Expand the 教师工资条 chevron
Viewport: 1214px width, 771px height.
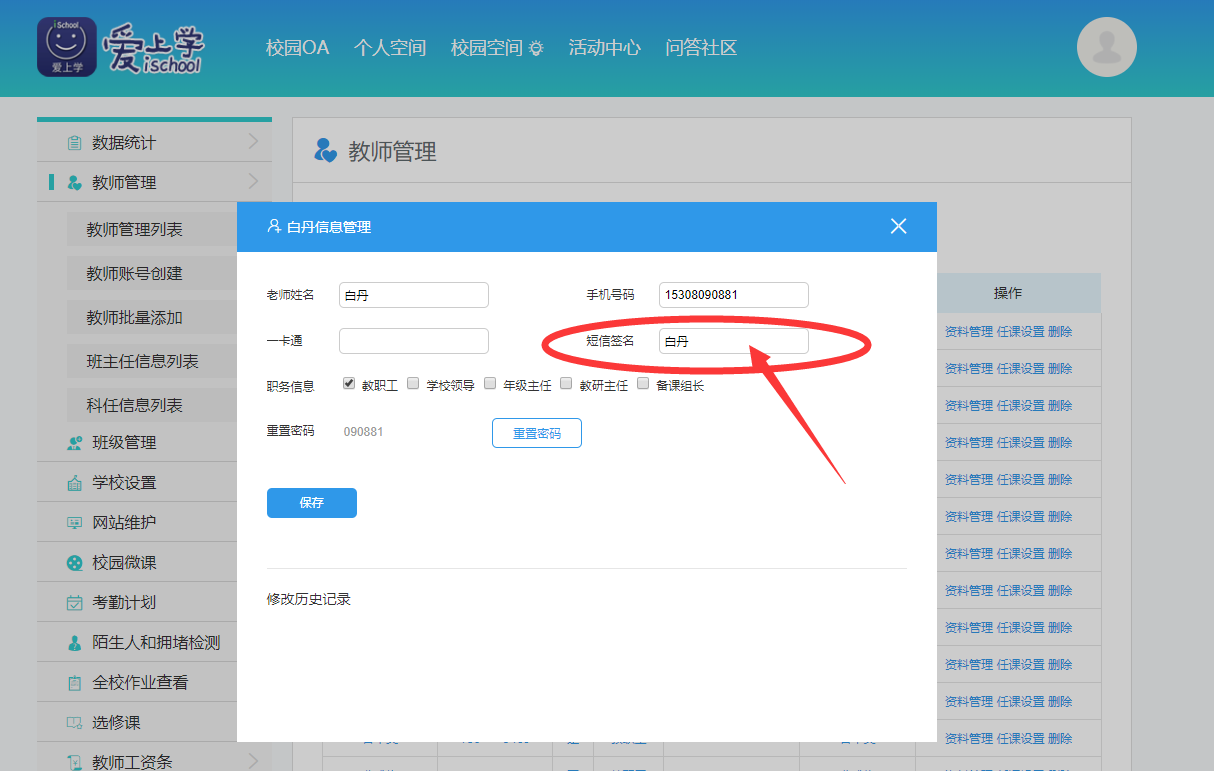point(253,761)
